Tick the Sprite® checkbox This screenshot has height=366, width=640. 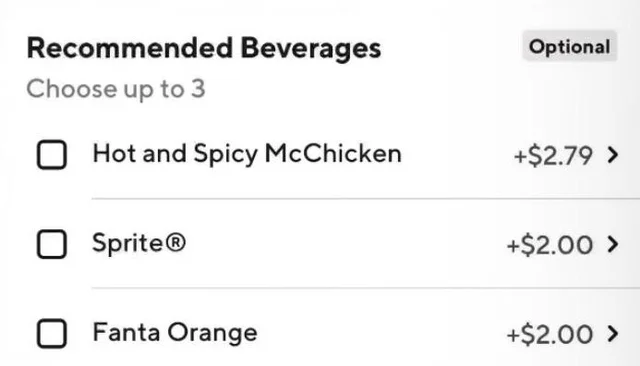point(52,244)
